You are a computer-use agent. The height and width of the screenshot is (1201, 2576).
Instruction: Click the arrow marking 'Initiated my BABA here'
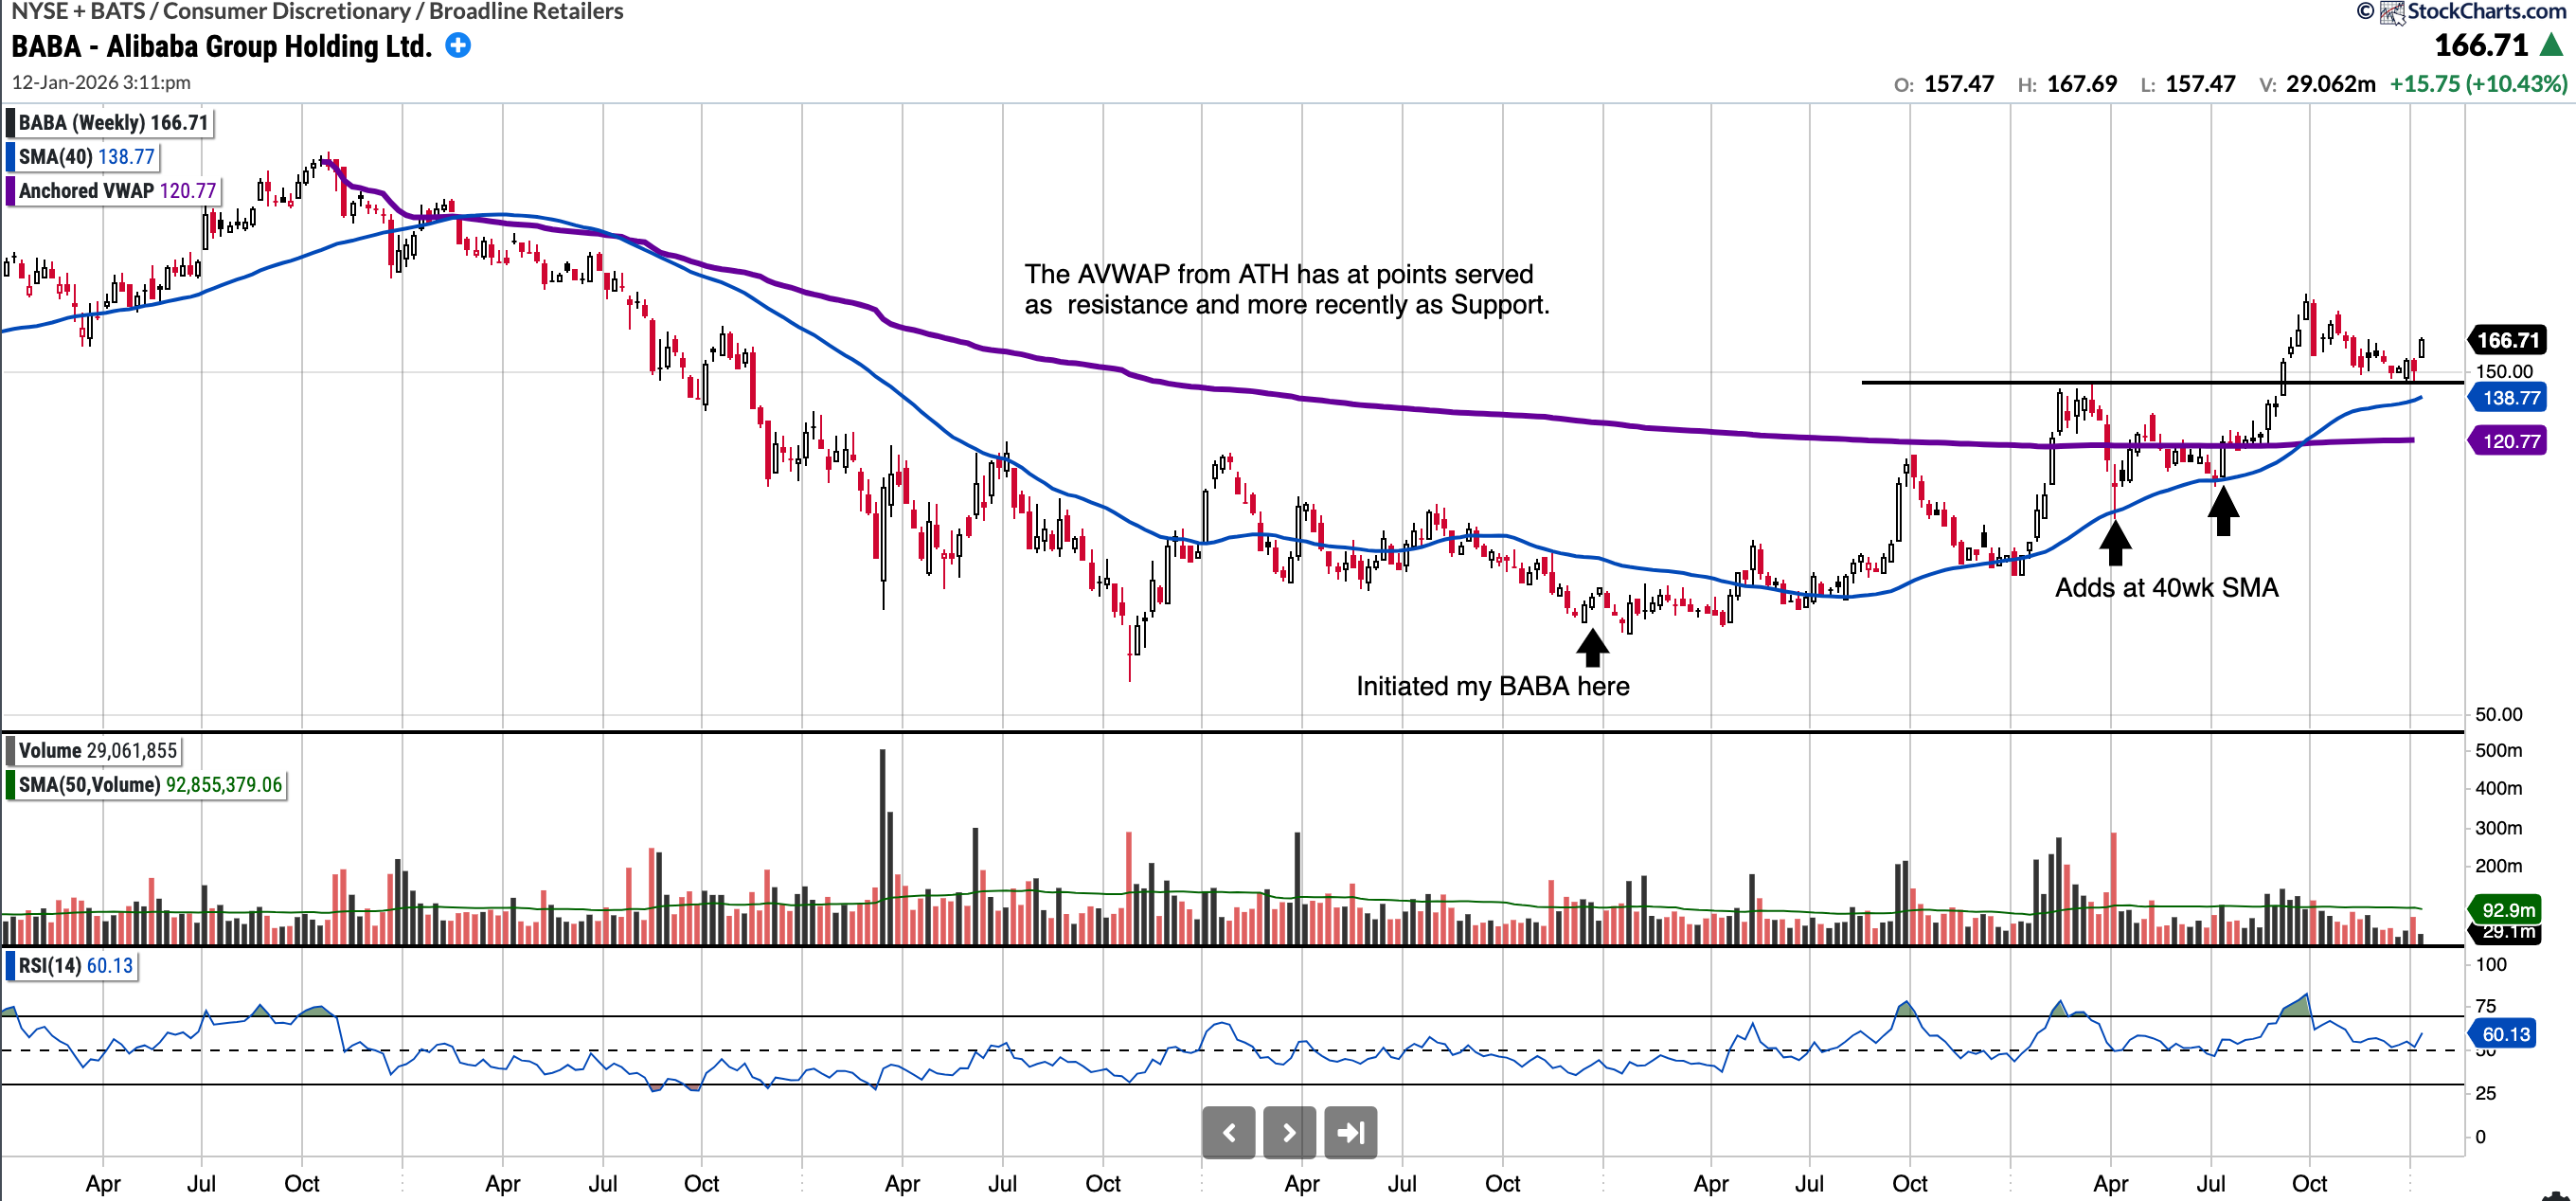click(1592, 646)
